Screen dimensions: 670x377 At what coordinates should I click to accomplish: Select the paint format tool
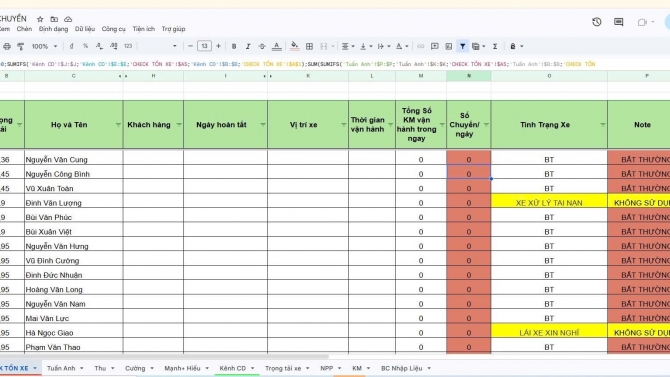(x=21, y=46)
